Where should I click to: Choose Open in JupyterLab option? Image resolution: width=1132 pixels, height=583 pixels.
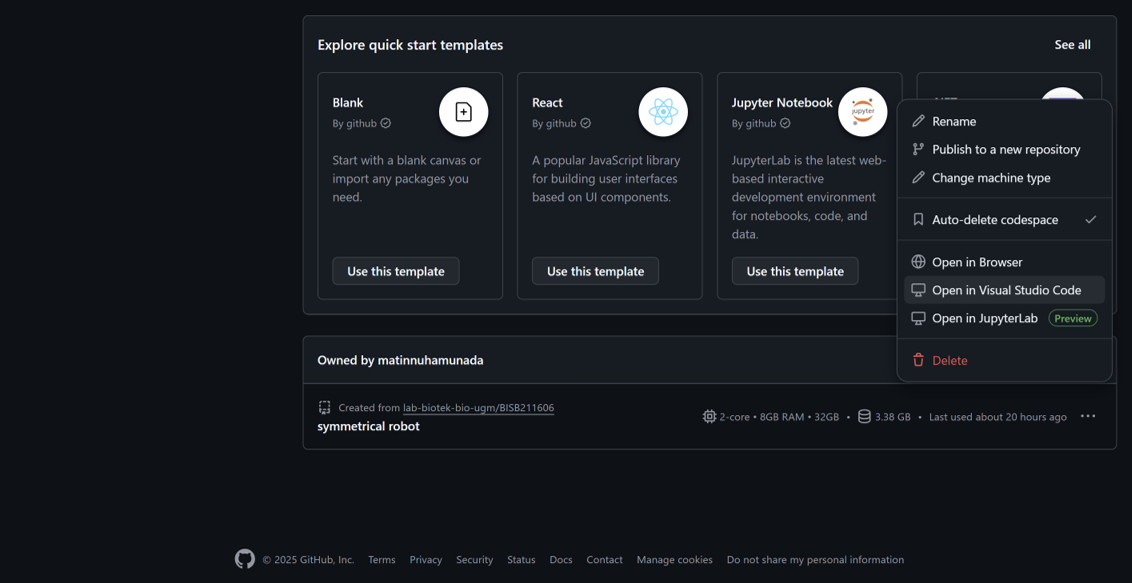pos(984,318)
